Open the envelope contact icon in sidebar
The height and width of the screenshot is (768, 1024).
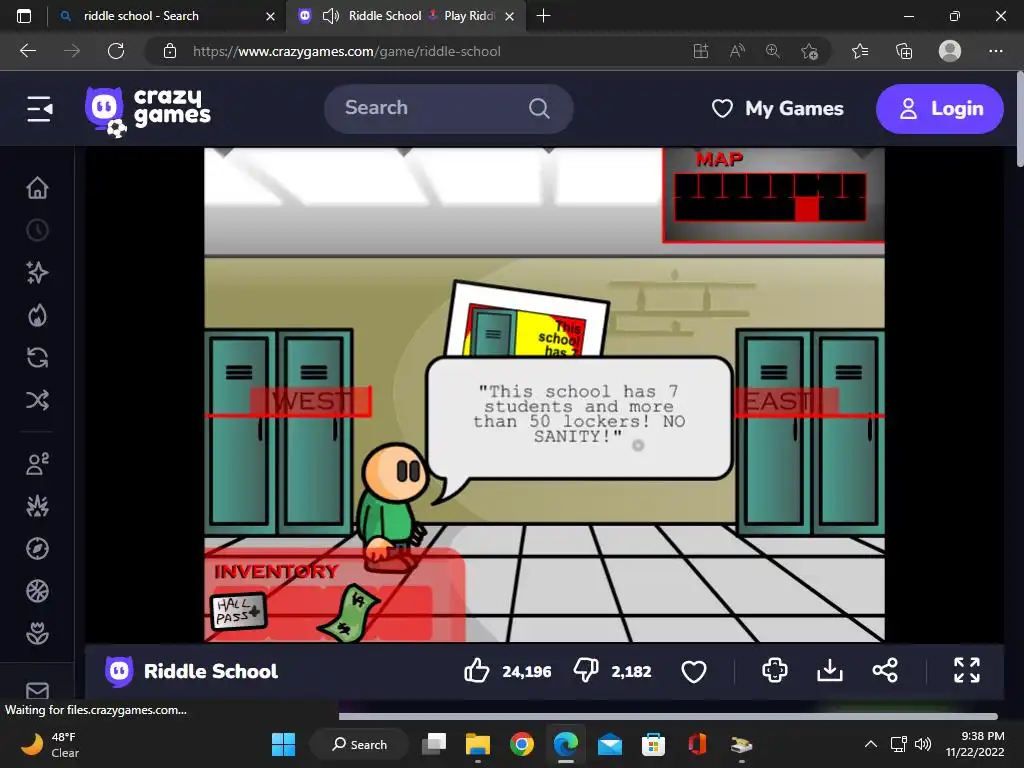tap(37, 690)
